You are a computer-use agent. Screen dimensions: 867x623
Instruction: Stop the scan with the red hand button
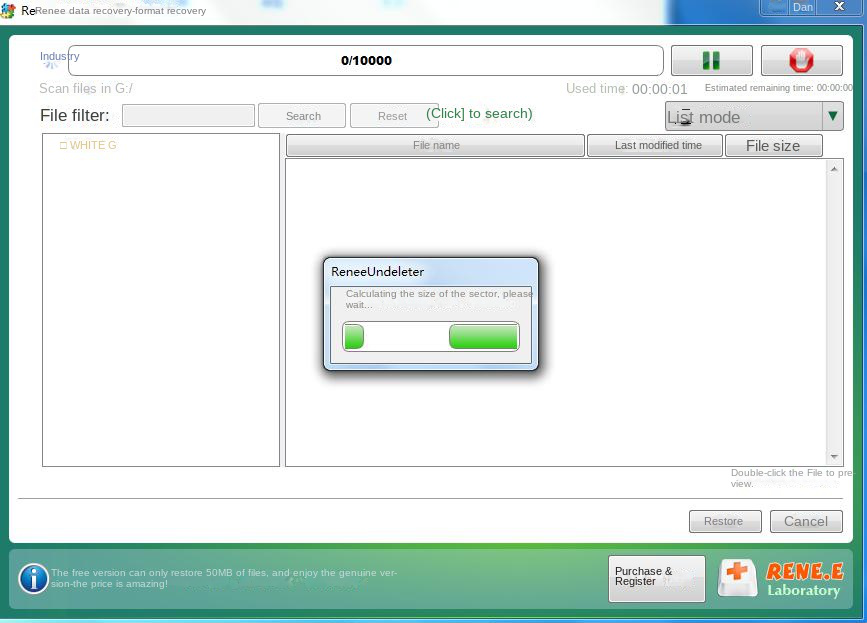[802, 60]
